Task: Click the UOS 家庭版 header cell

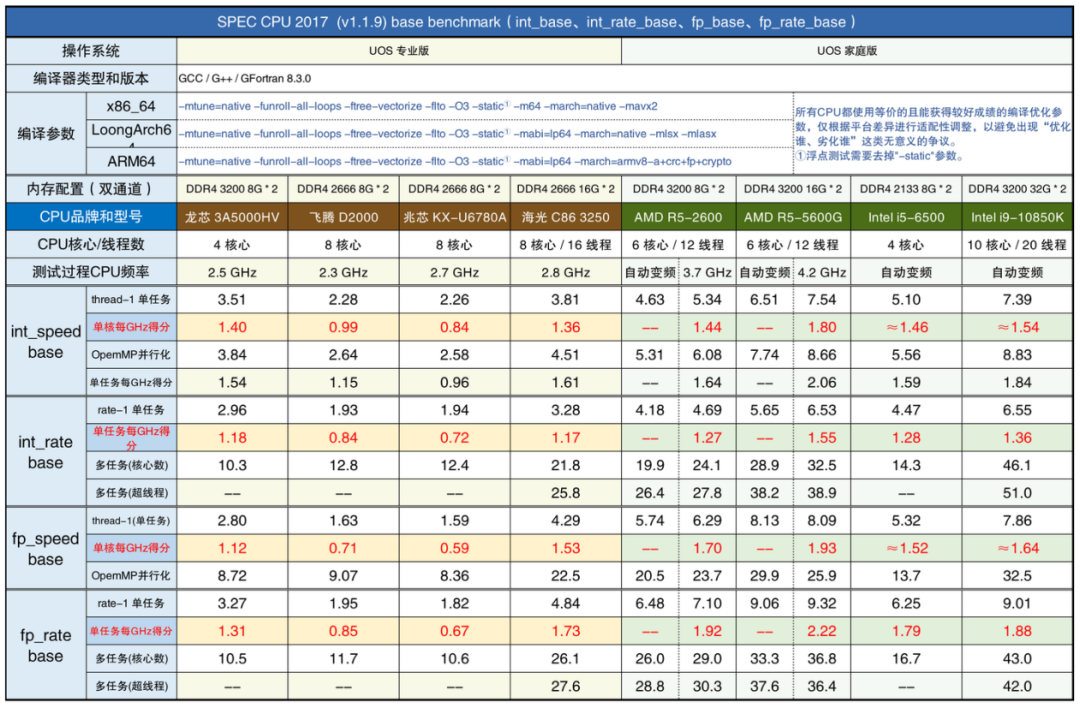Action: (x=847, y=51)
